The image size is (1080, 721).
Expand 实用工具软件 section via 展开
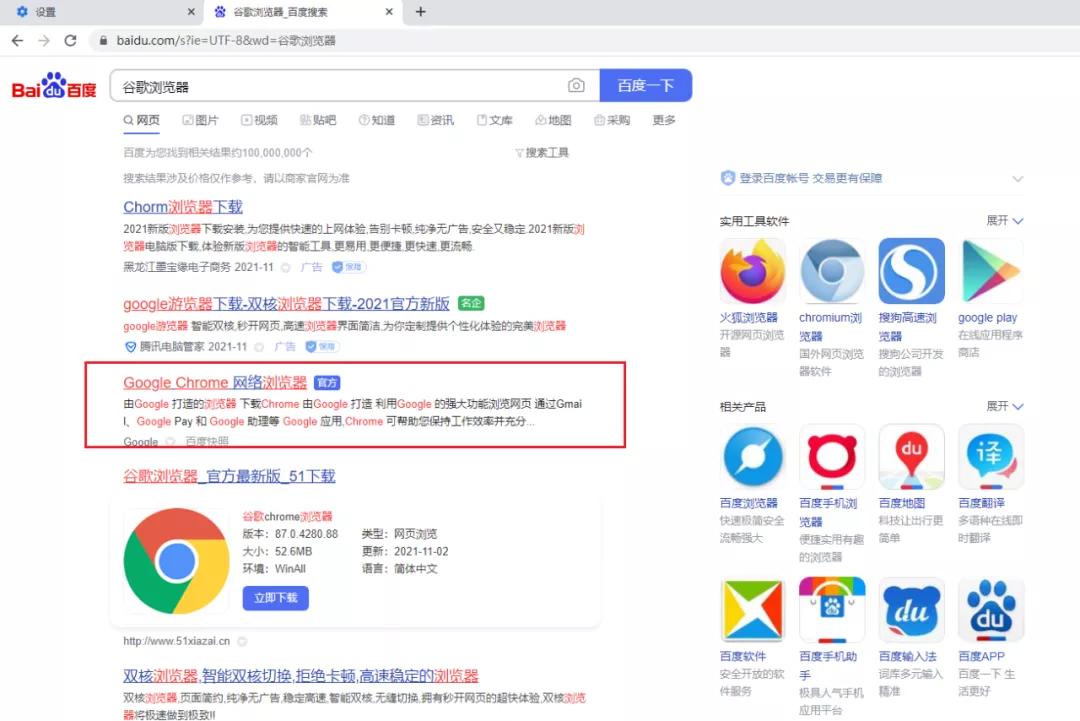pyautogui.click(x=1006, y=220)
